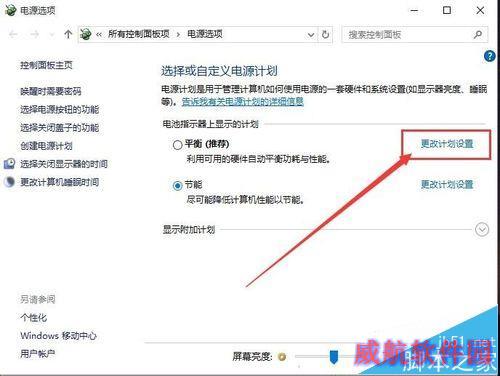Click the blue help question mark icon
This screenshot has width=500, height=376.
pos(489,56)
